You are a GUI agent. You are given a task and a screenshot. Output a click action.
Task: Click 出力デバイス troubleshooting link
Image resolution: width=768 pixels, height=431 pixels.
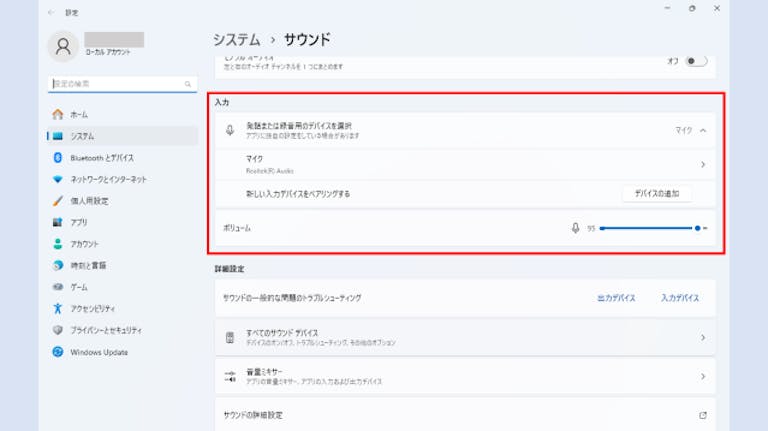click(616, 298)
